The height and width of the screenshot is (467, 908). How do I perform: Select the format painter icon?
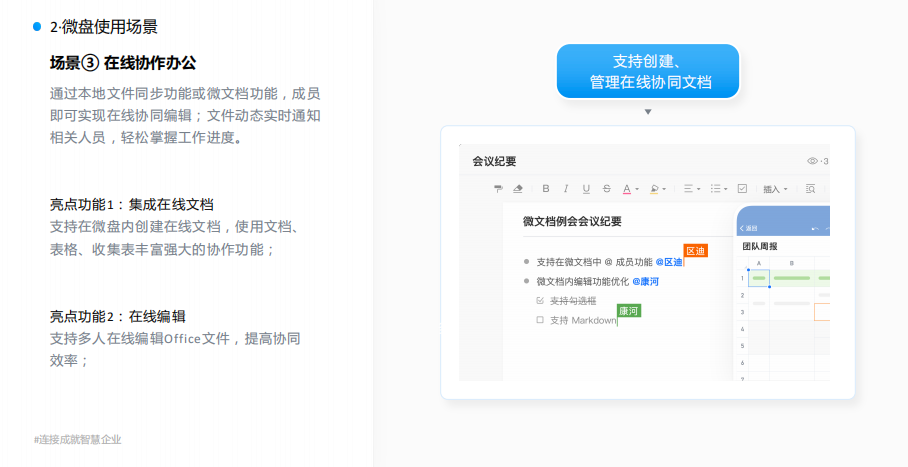click(498, 188)
